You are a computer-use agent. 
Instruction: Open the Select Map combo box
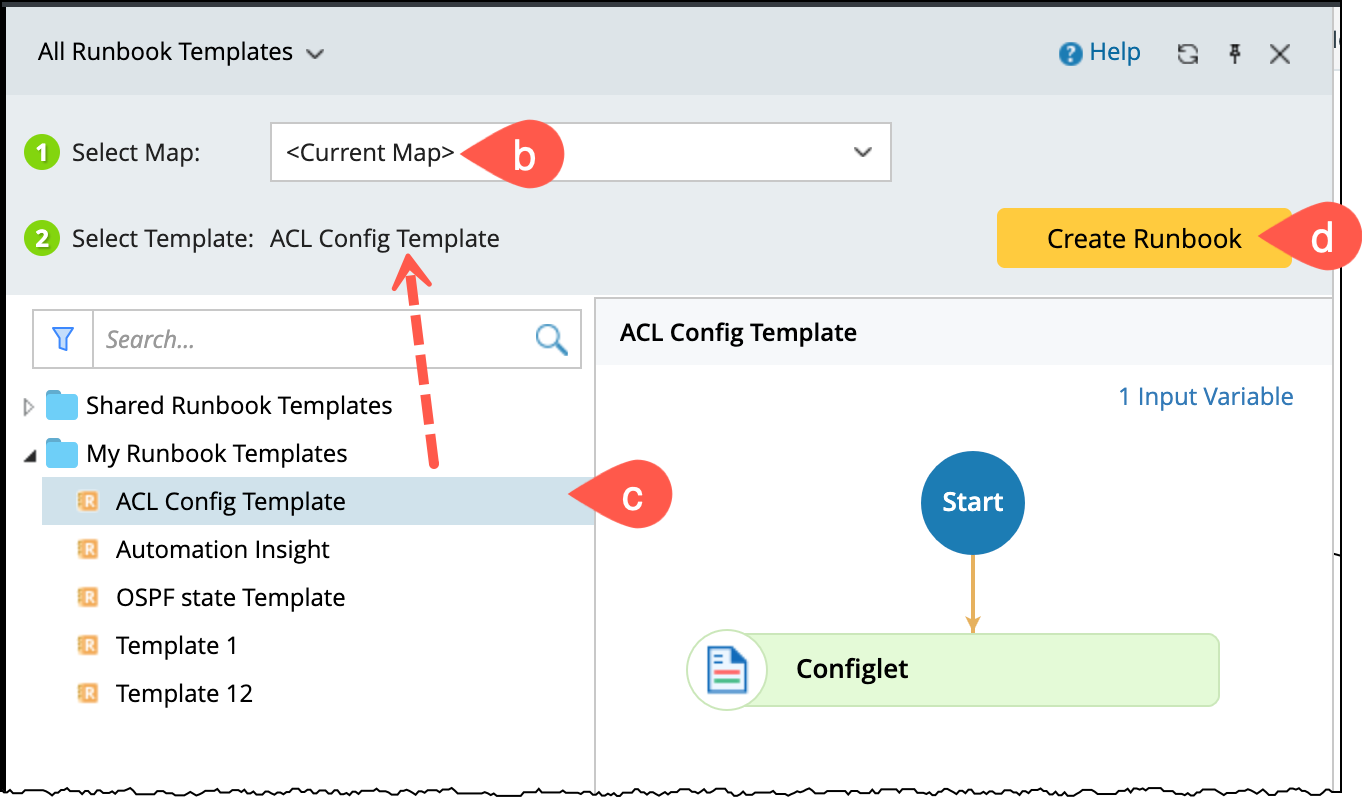click(x=580, y=153)
